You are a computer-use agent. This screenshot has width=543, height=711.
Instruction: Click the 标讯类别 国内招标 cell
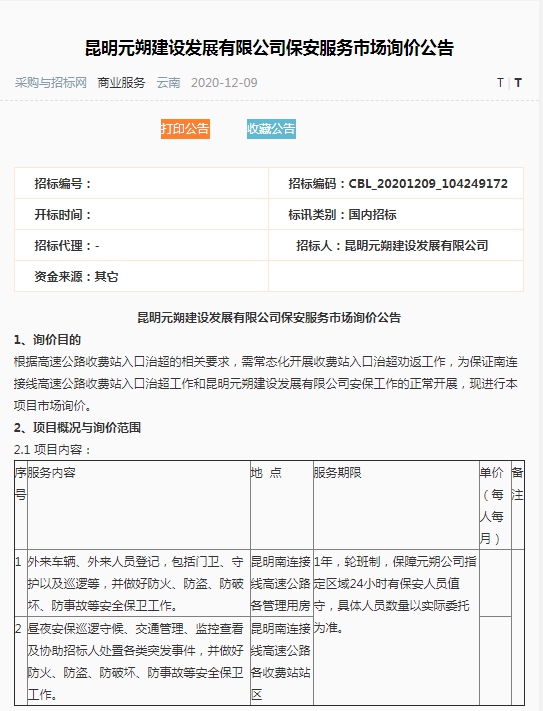[396, 214]
